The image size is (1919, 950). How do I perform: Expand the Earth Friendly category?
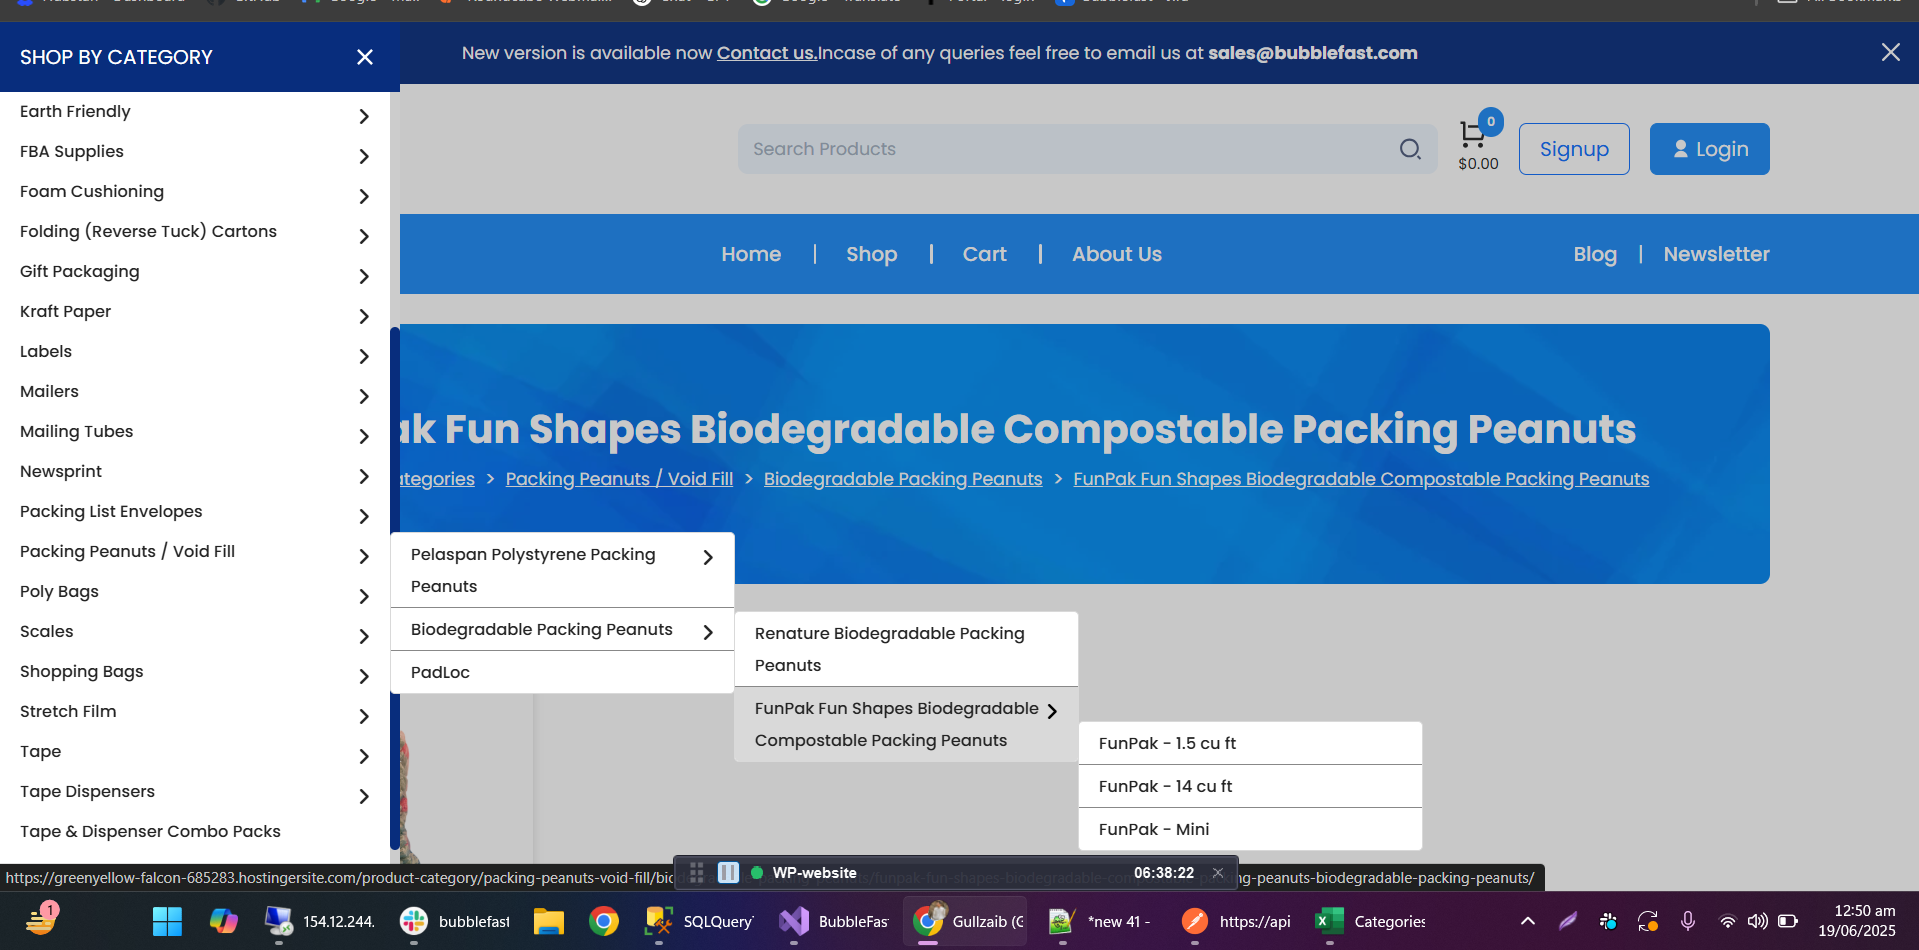(364, 116)
